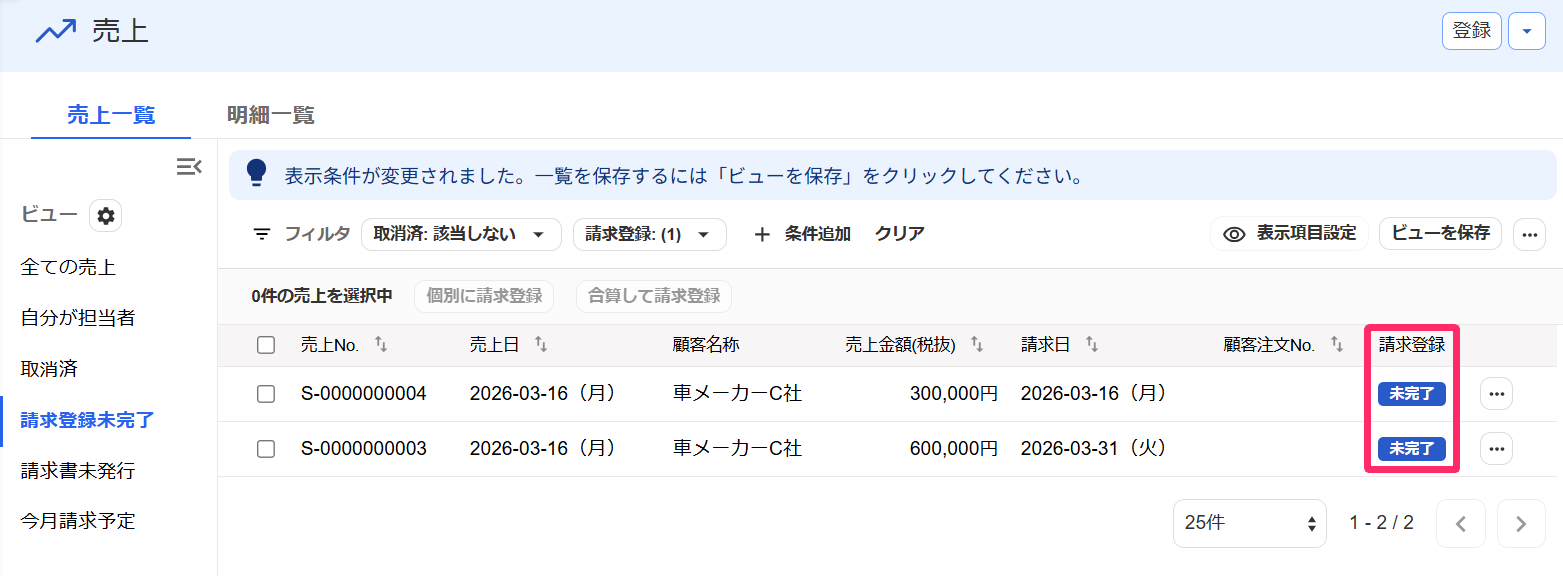
Task: Click sales number S-0000000003
Action: 364,449
